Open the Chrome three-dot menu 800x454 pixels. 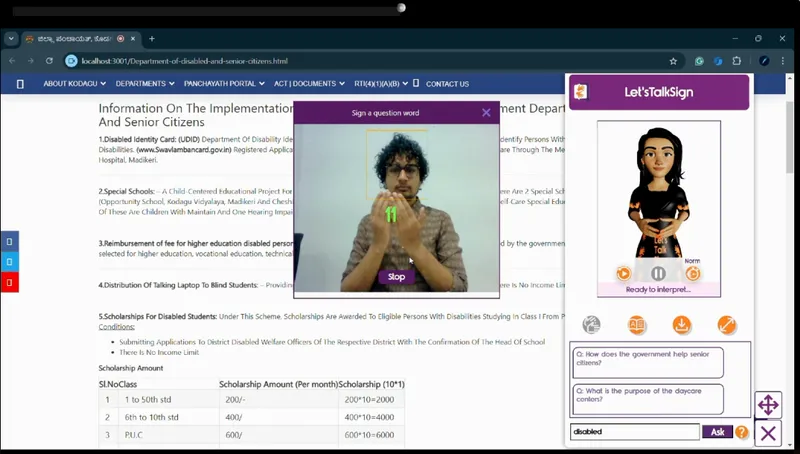coord(783,61)
